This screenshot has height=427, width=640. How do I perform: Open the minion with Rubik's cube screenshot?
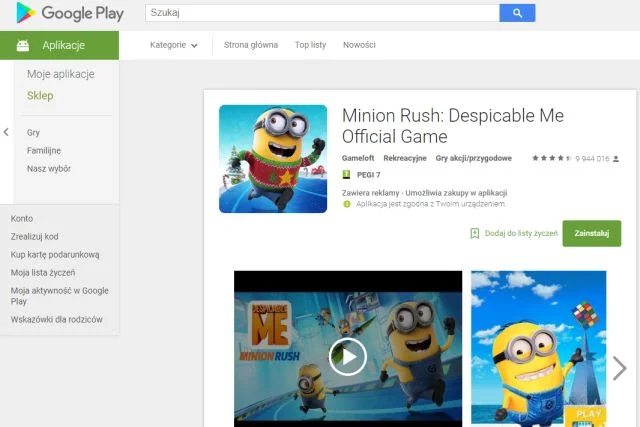click(x=538, y=348)
